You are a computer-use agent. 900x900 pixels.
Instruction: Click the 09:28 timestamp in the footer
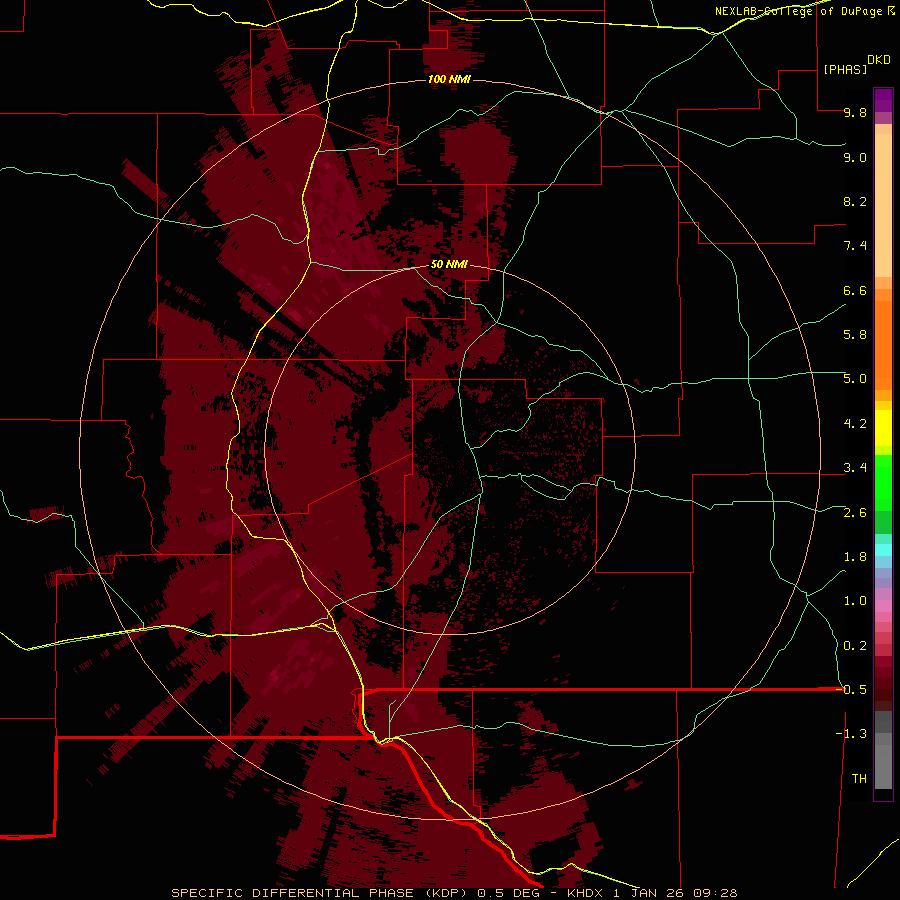[715, 893]
